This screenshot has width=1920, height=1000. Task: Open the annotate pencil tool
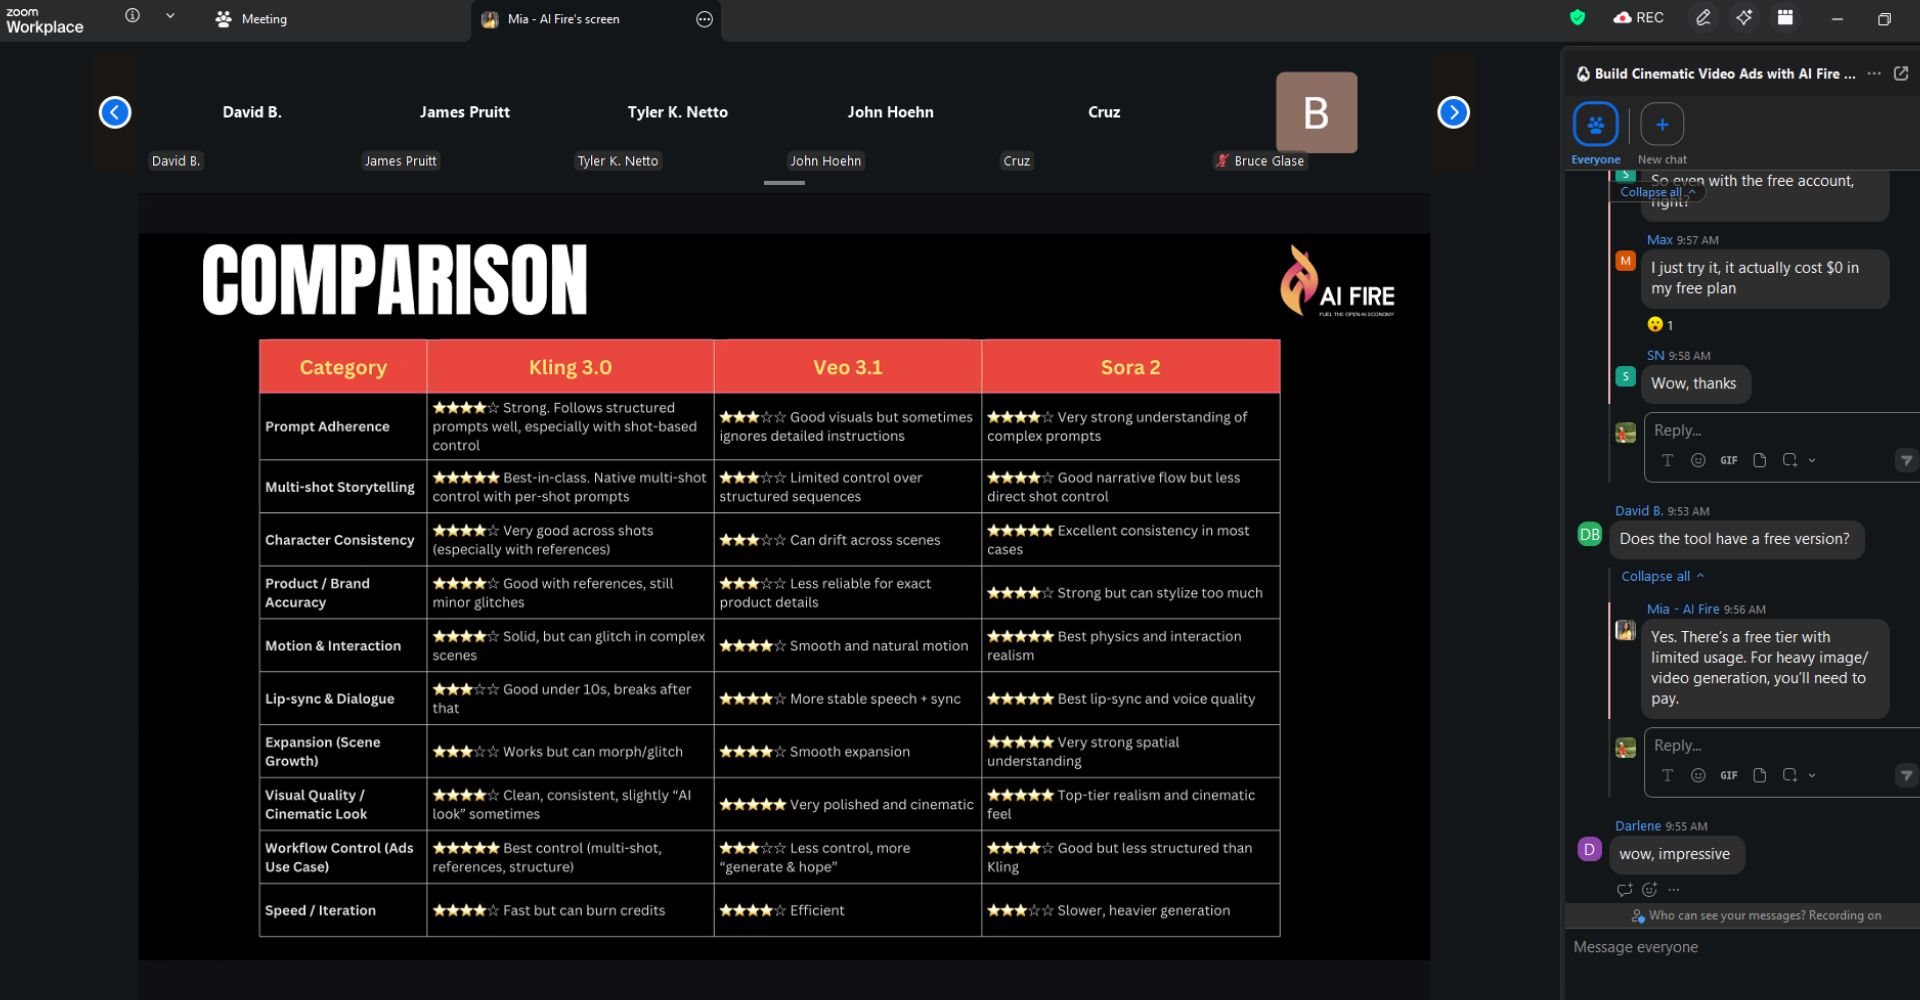coord(1703,17)
